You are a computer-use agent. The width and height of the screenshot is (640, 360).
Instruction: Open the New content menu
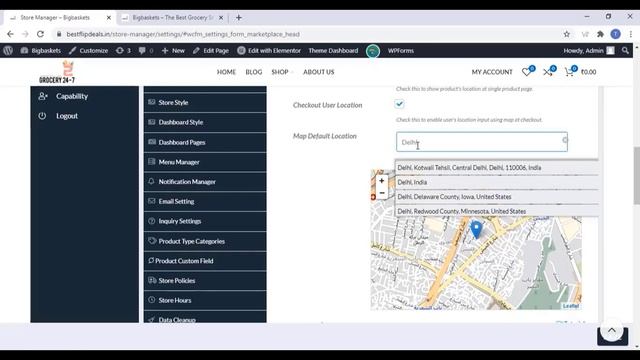(x=173, y=51)
